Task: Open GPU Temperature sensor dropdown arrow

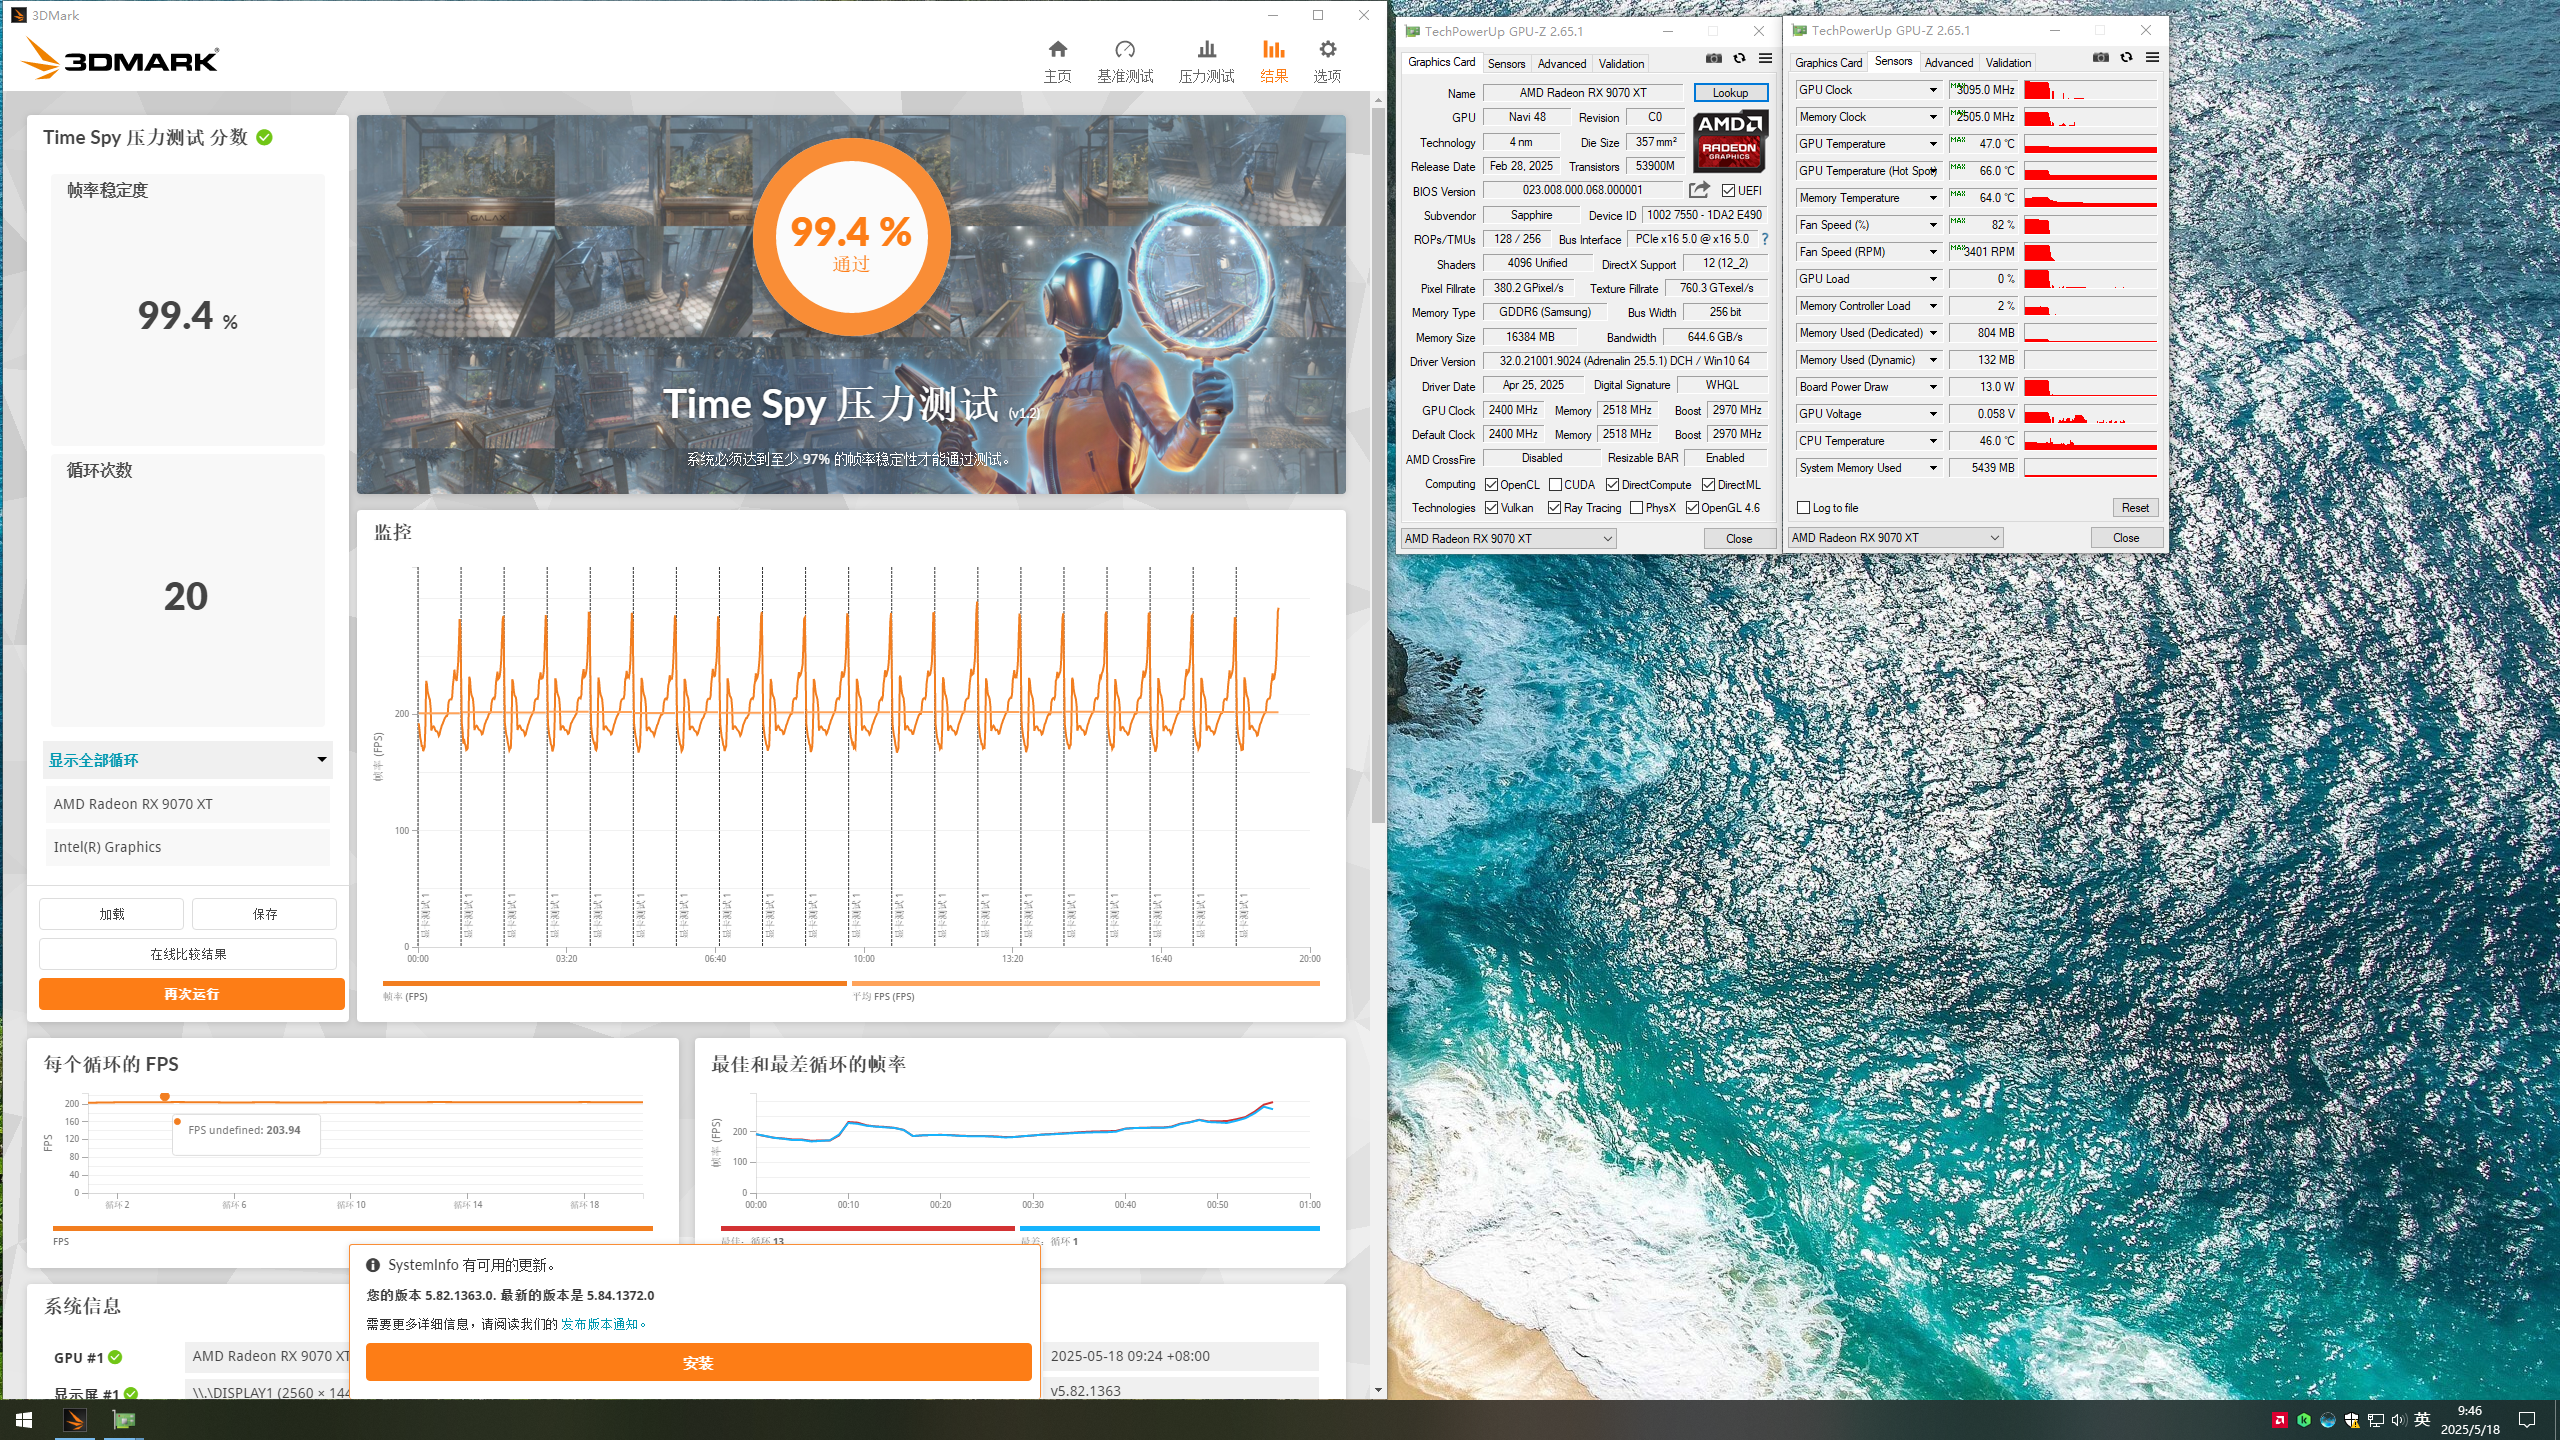Action: (1932, 144)
